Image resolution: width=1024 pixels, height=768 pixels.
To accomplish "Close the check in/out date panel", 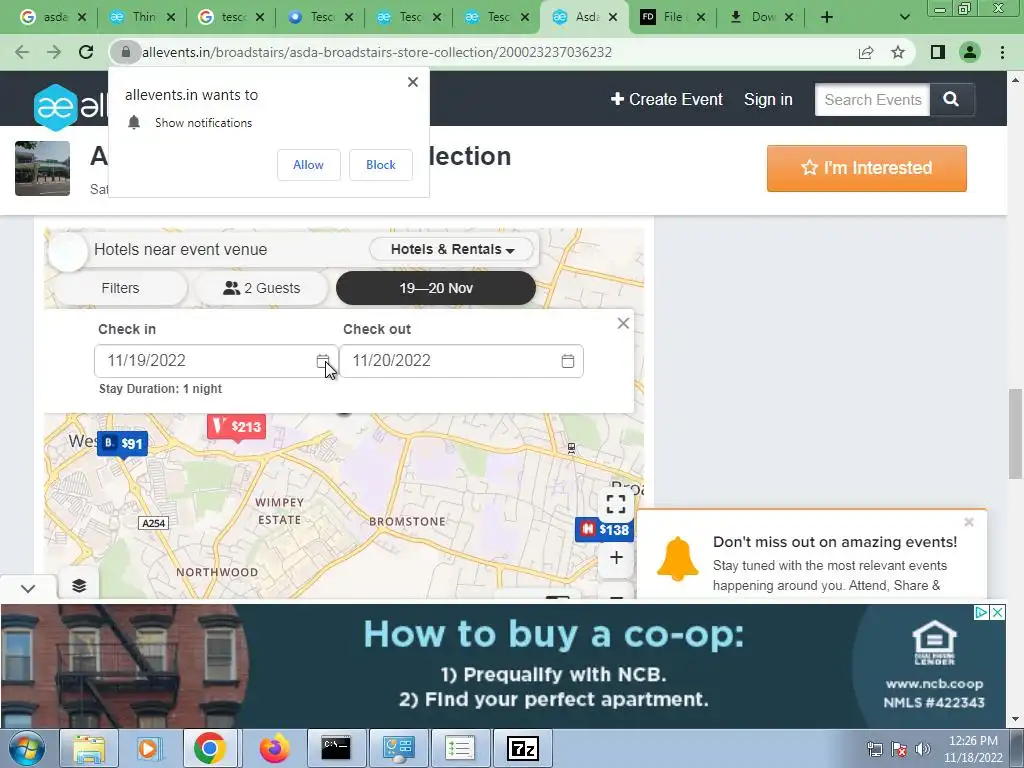I will 623,323.
